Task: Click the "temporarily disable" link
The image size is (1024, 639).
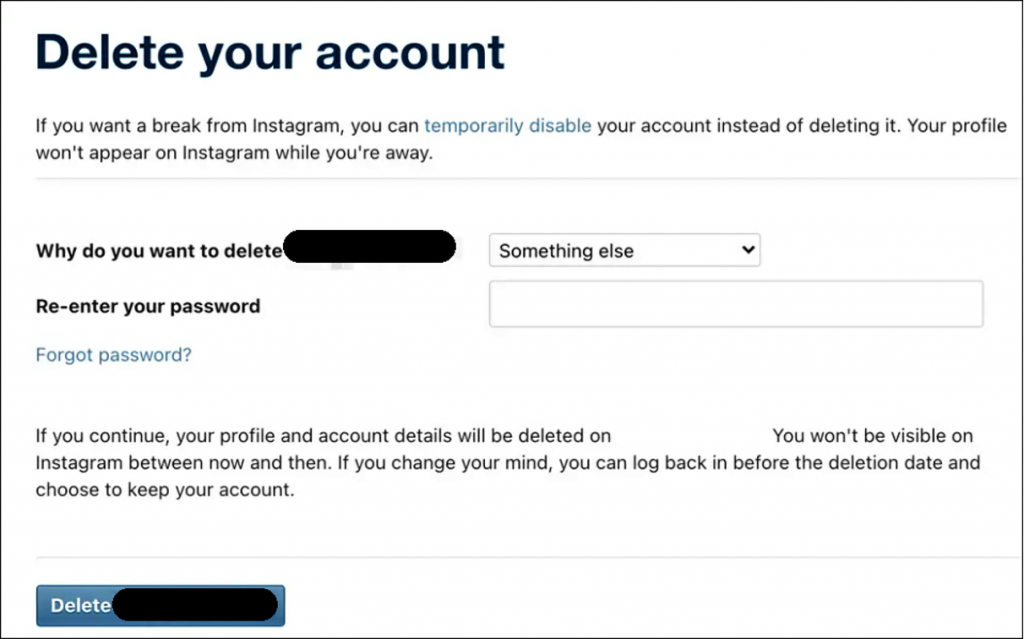Action: (x=507, y=126)
